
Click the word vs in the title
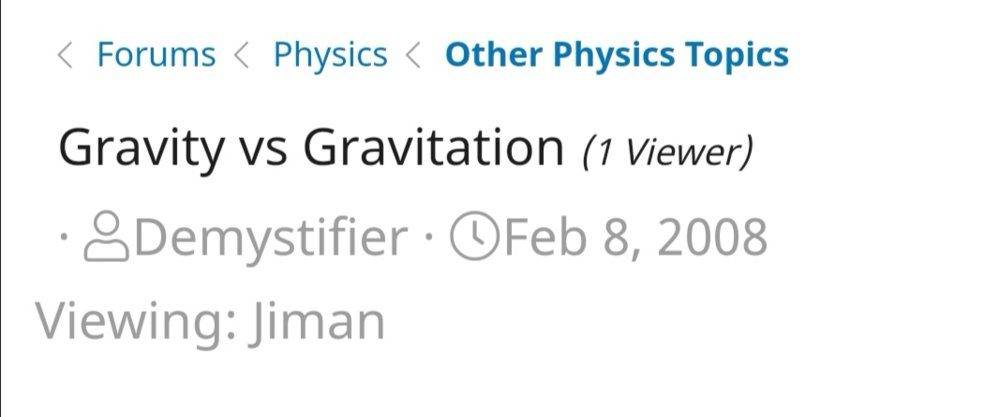263,150
